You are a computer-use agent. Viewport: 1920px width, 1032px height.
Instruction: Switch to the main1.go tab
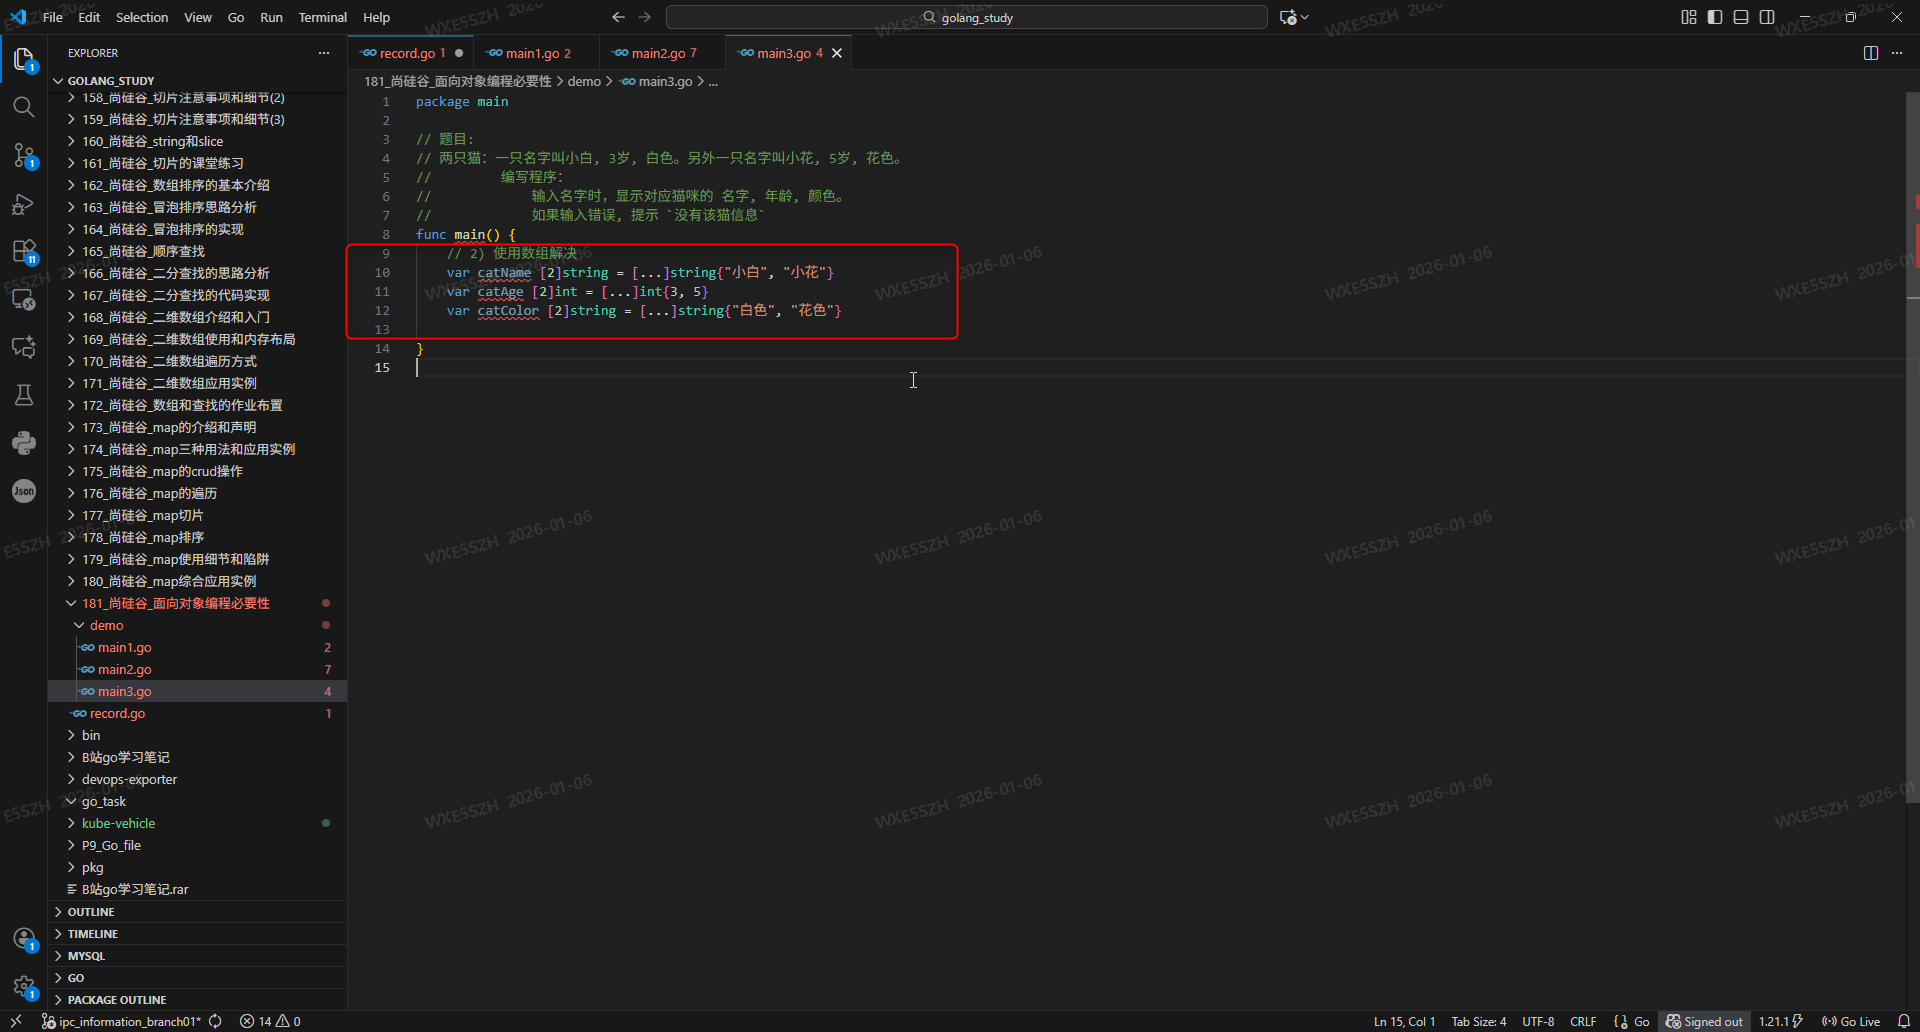click(536, 53)
